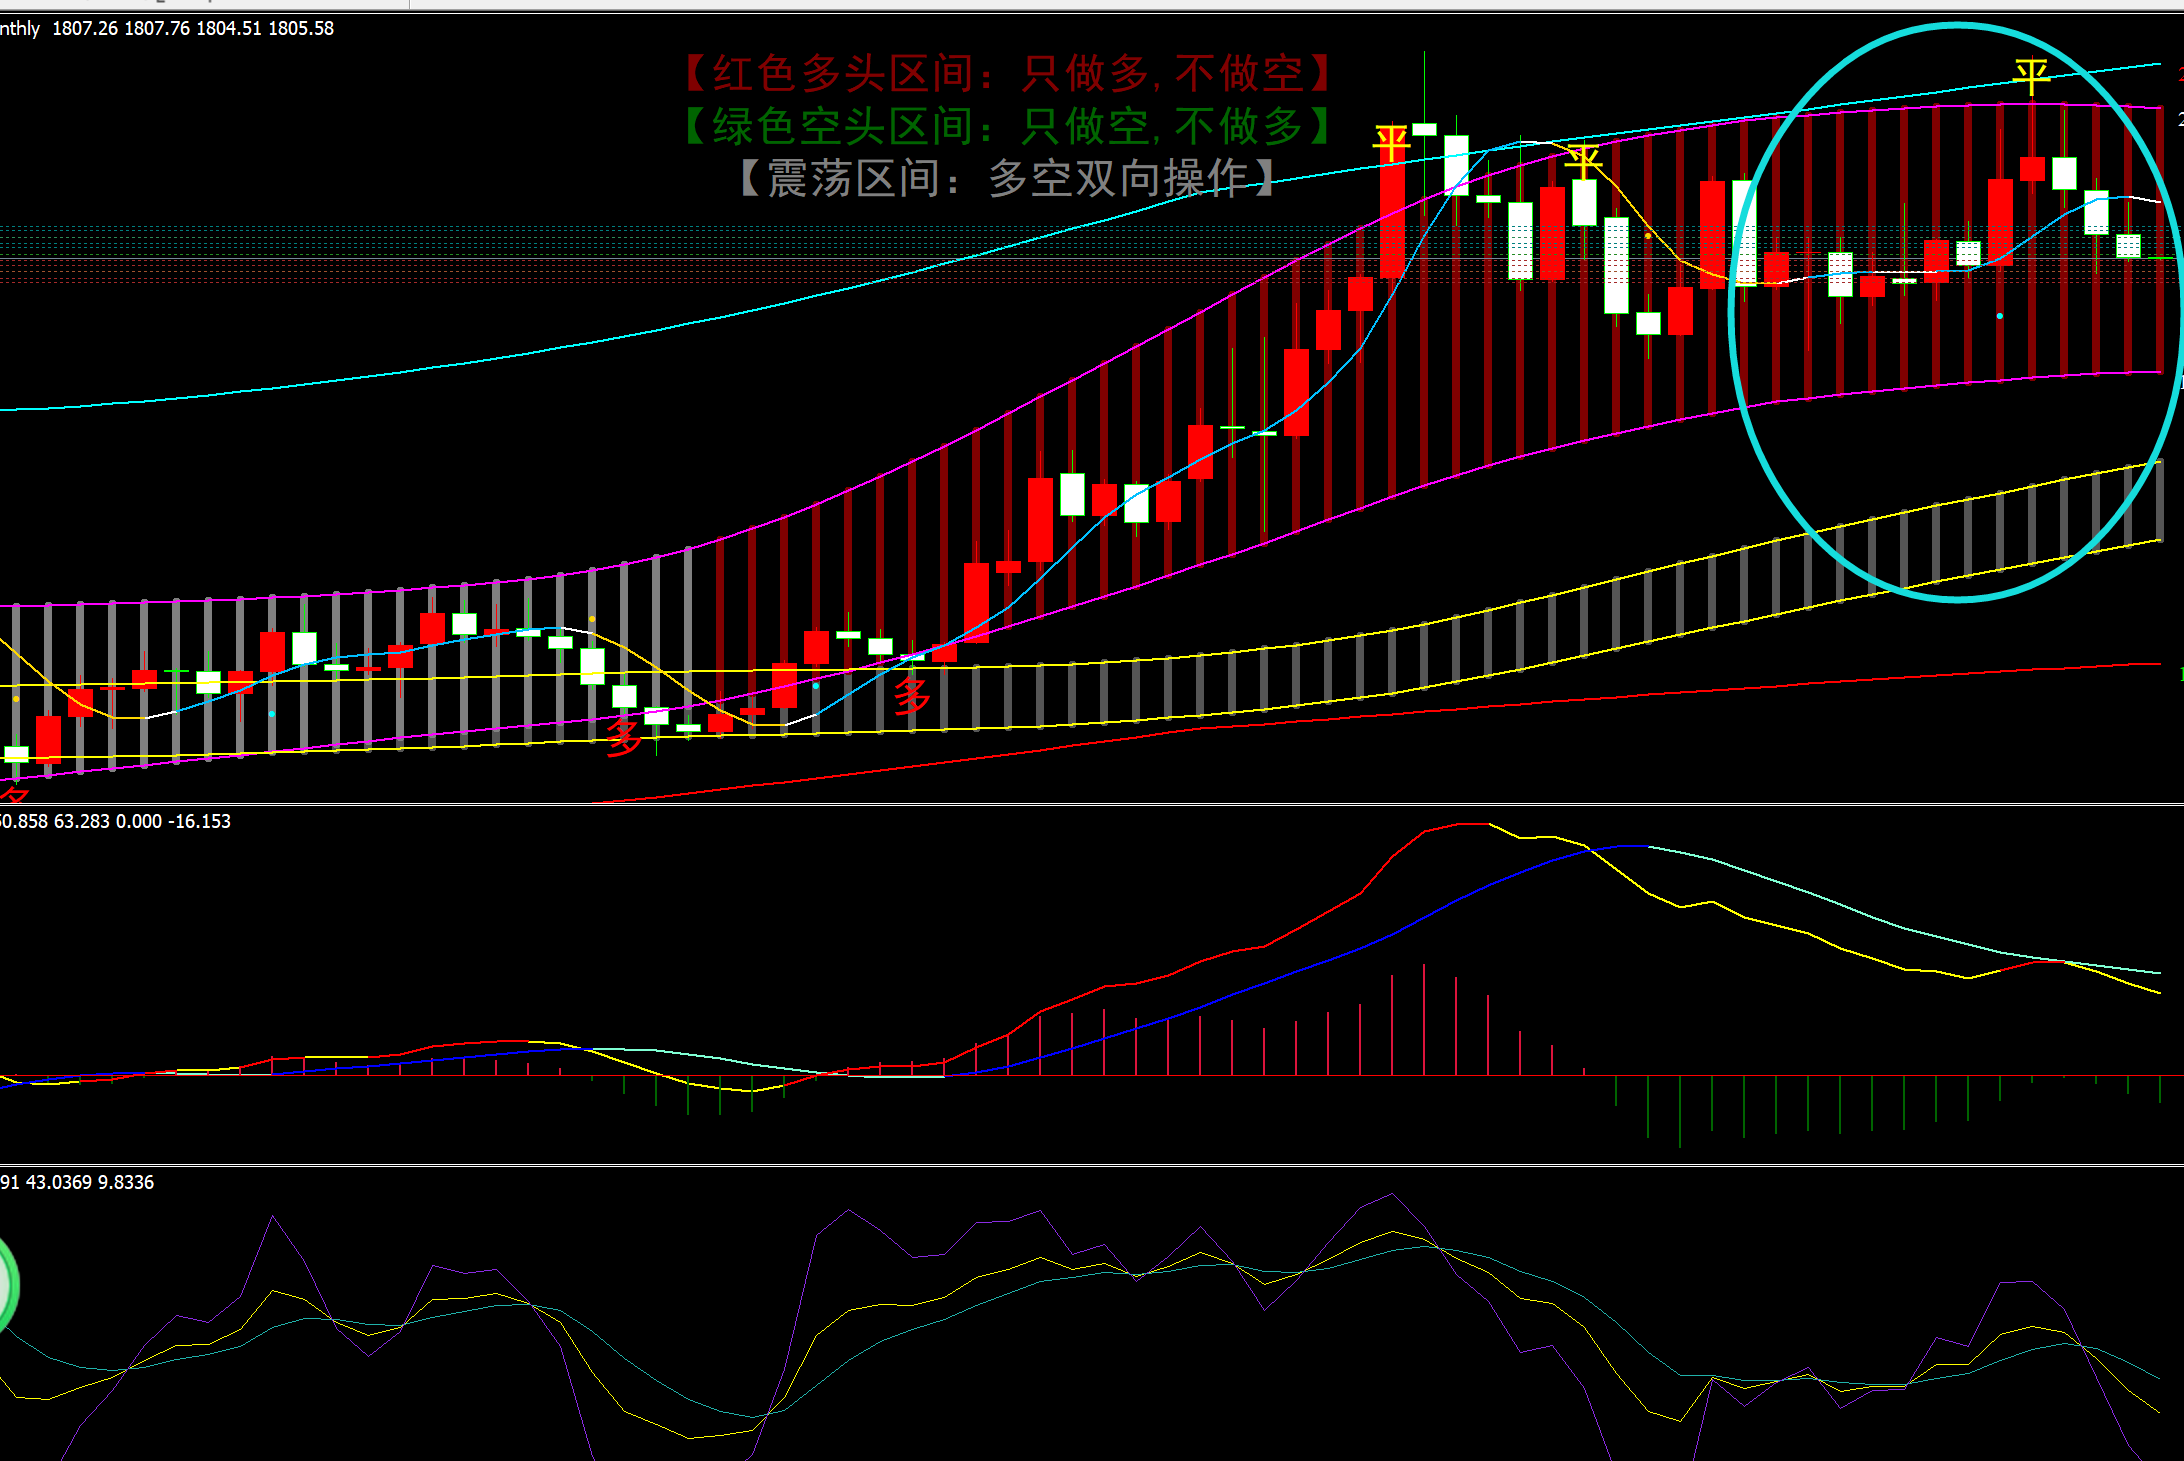
Task: Click the 平 marker above the white candle
Action: click(1583, 160)
